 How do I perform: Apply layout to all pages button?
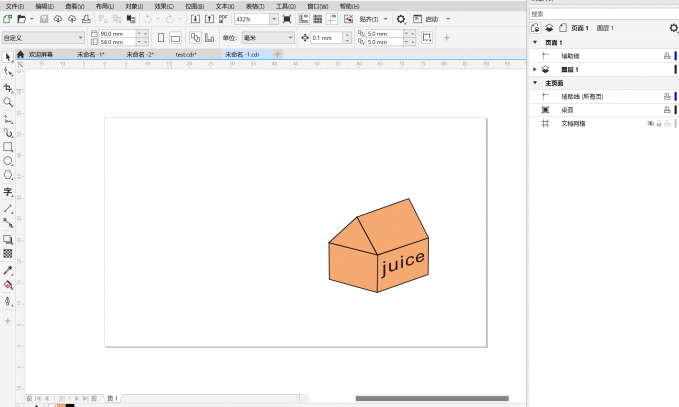195,38
